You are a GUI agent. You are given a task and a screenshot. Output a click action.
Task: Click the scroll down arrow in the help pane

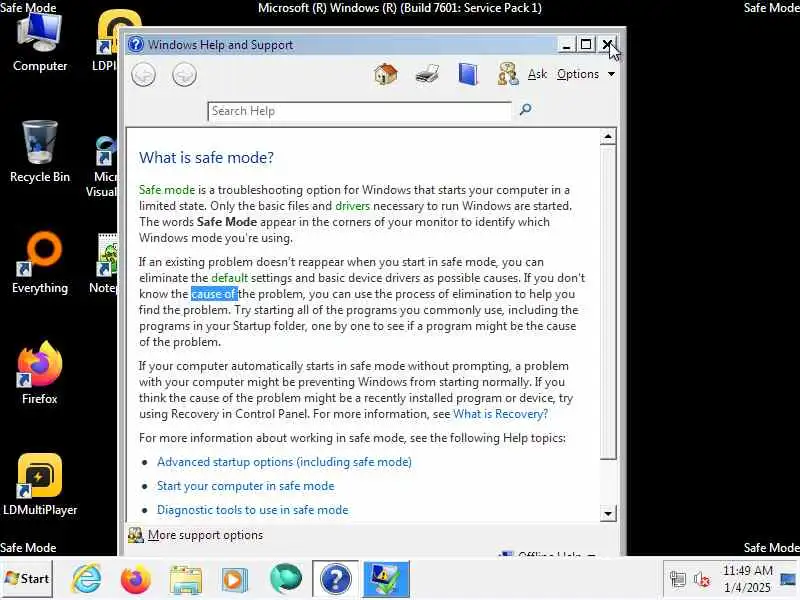pos(608,513)
